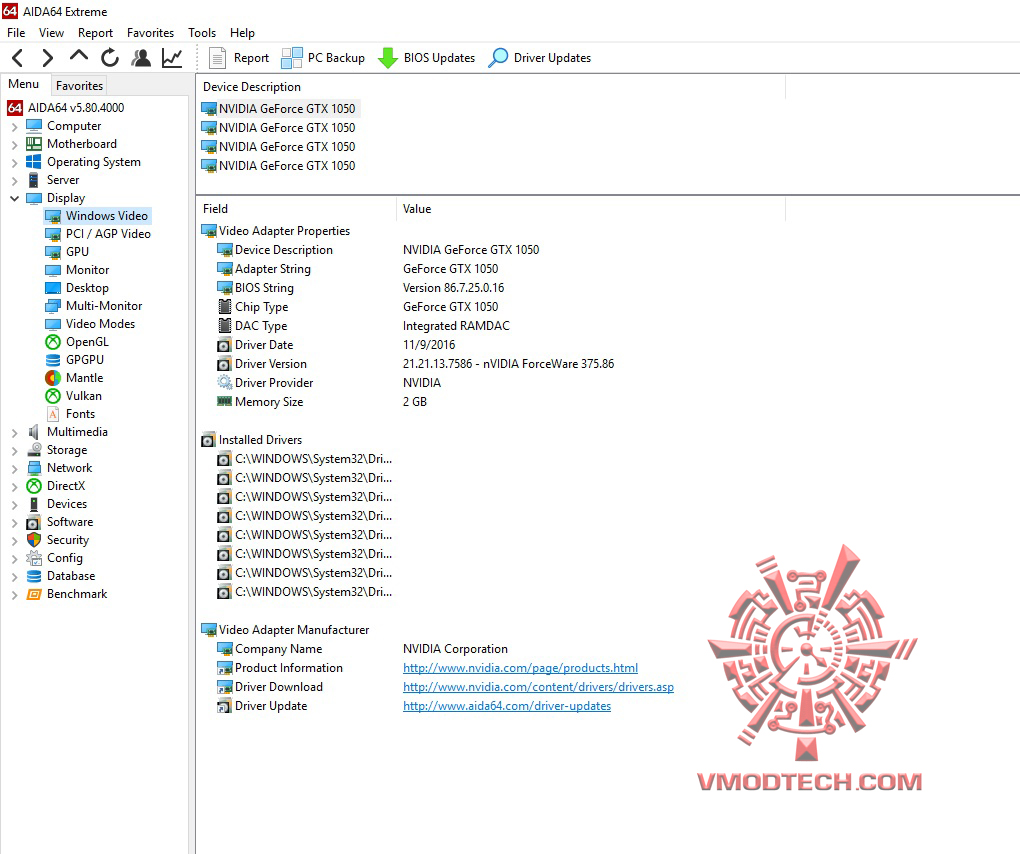Select the GPU item icon
This screenshot has width=1020, height=854.
click(53, 252)
